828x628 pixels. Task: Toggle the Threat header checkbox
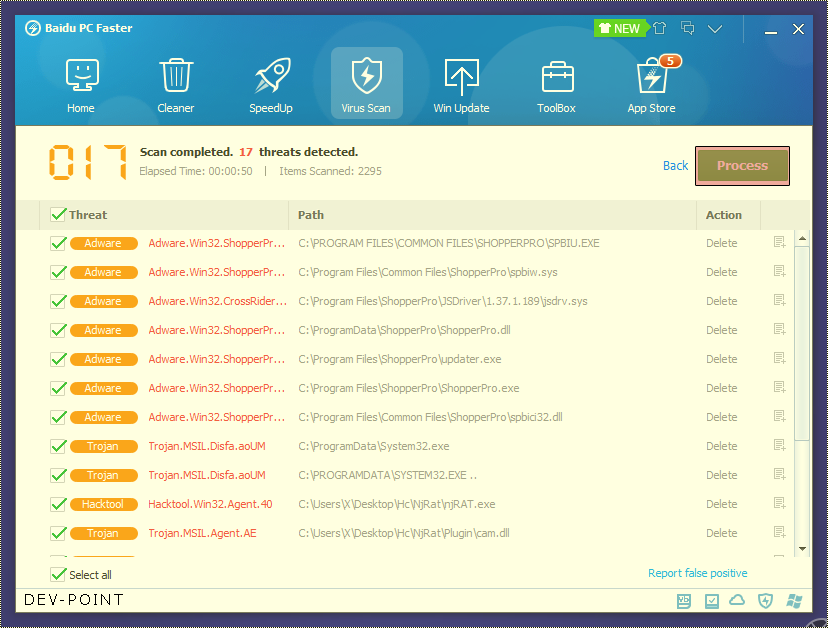pos(58,214)
